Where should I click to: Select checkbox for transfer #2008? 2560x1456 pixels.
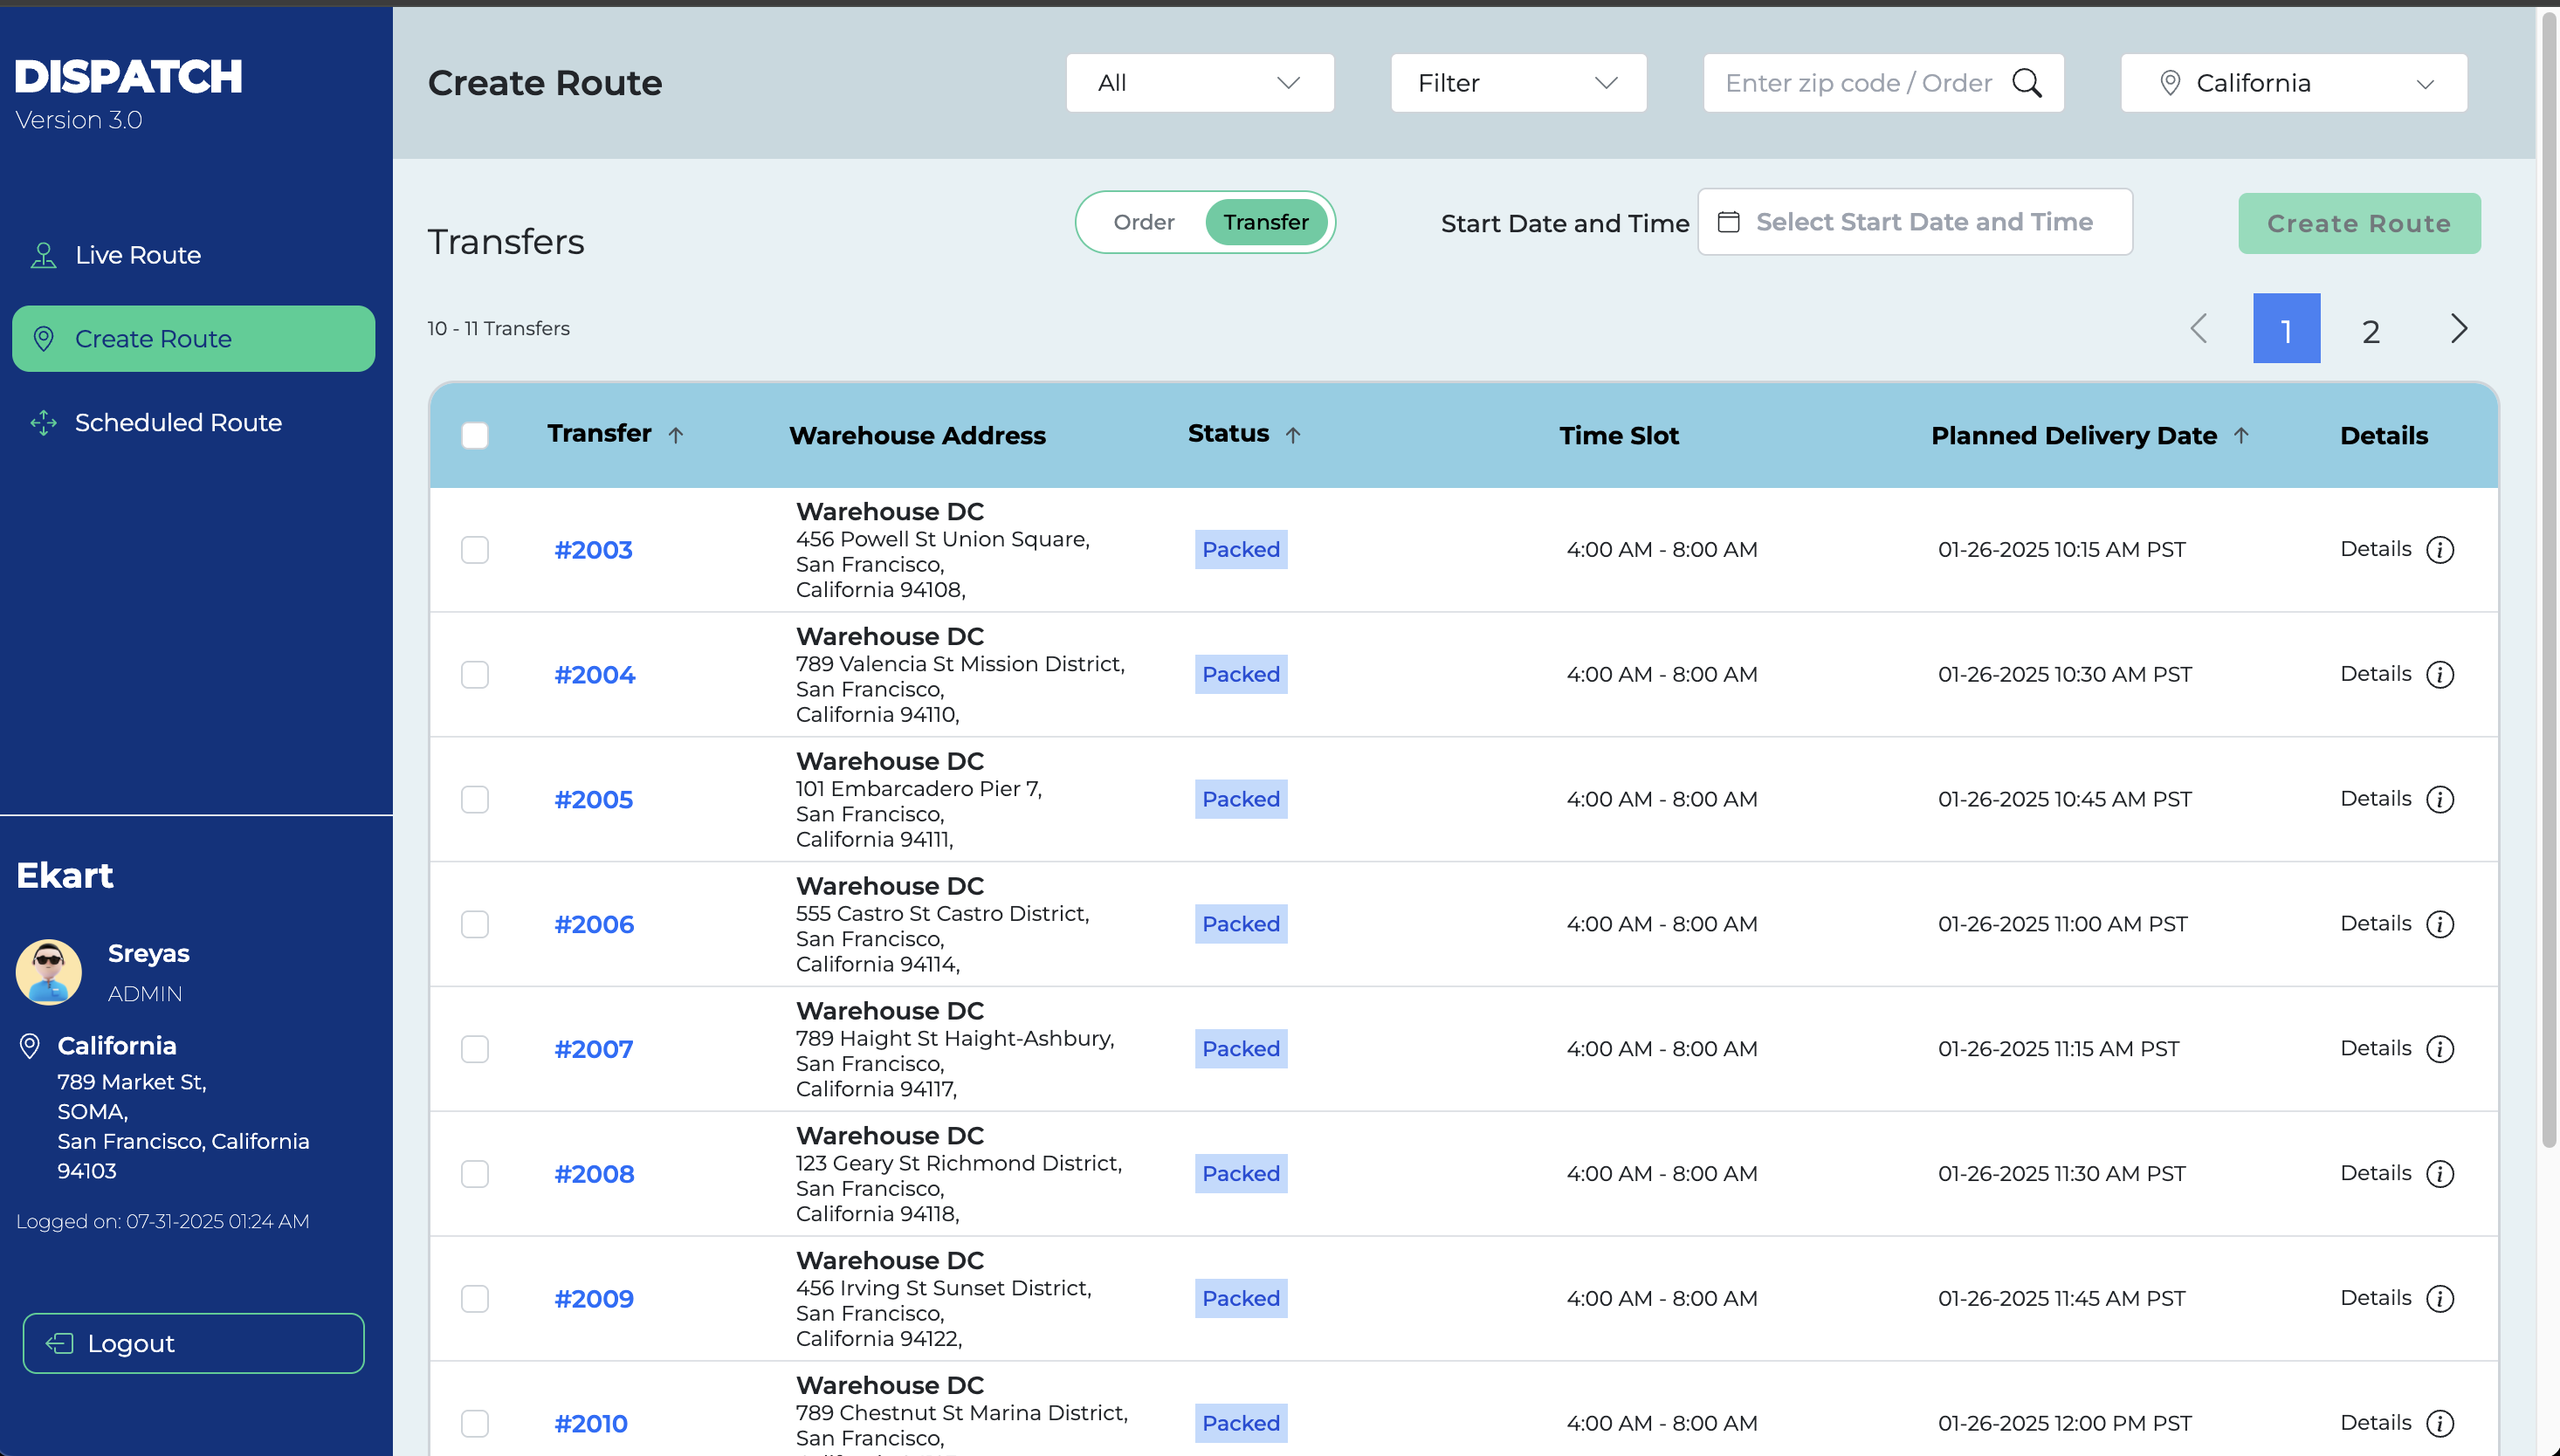click(x=475, y=1174)
